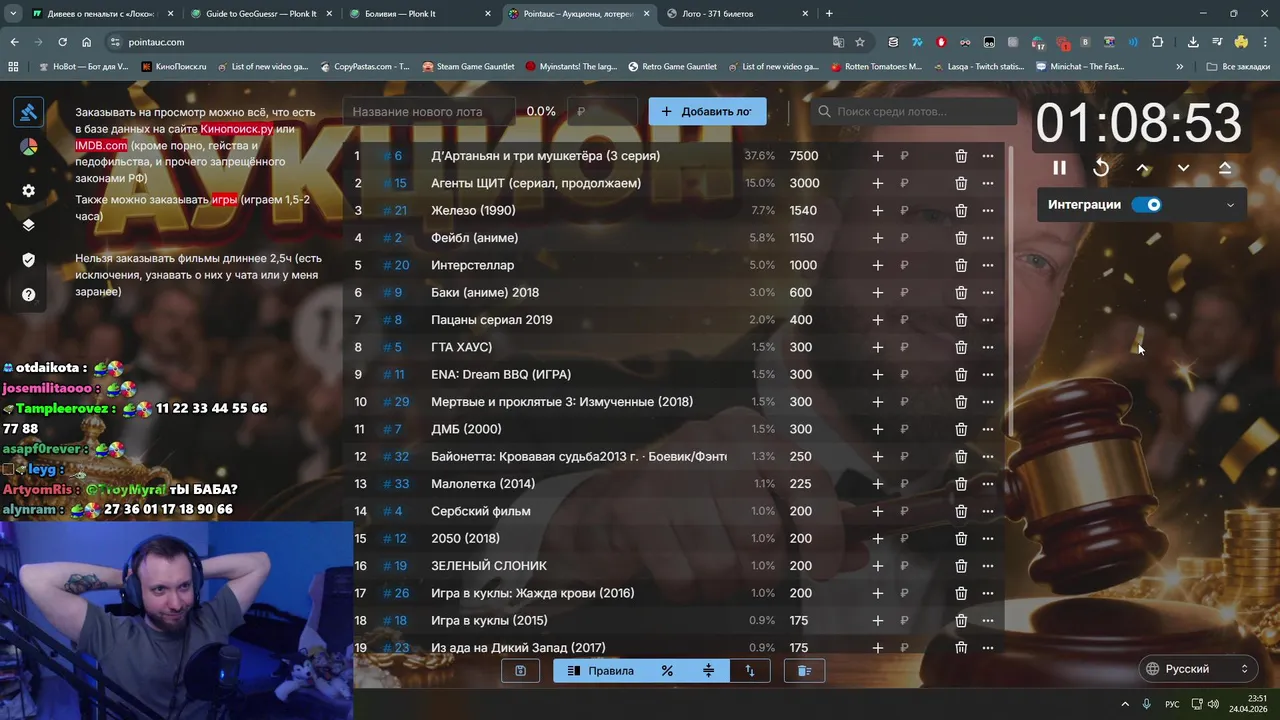Click the РУС keyboard language indicator
Viewport: 1280px width, 720px height.
click(1172, 704)
